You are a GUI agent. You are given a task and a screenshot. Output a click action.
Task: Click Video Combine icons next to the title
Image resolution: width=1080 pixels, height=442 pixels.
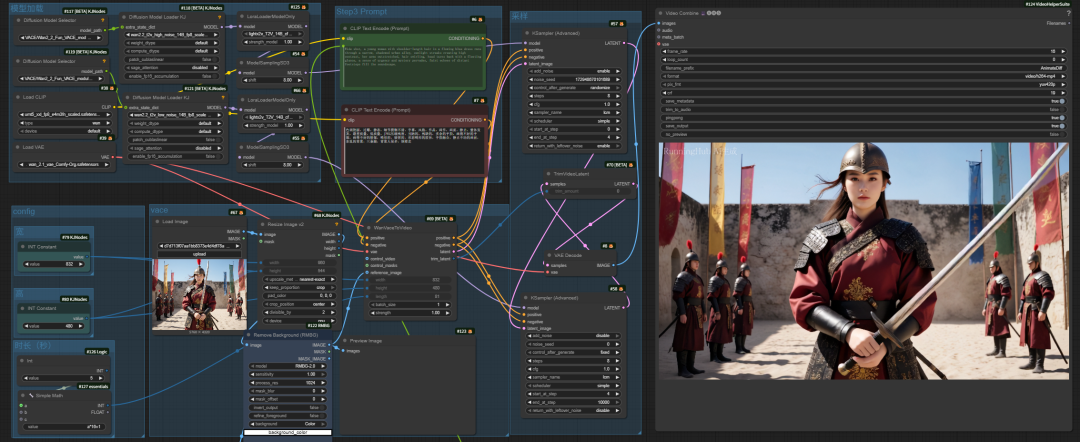tap(712, 12)
